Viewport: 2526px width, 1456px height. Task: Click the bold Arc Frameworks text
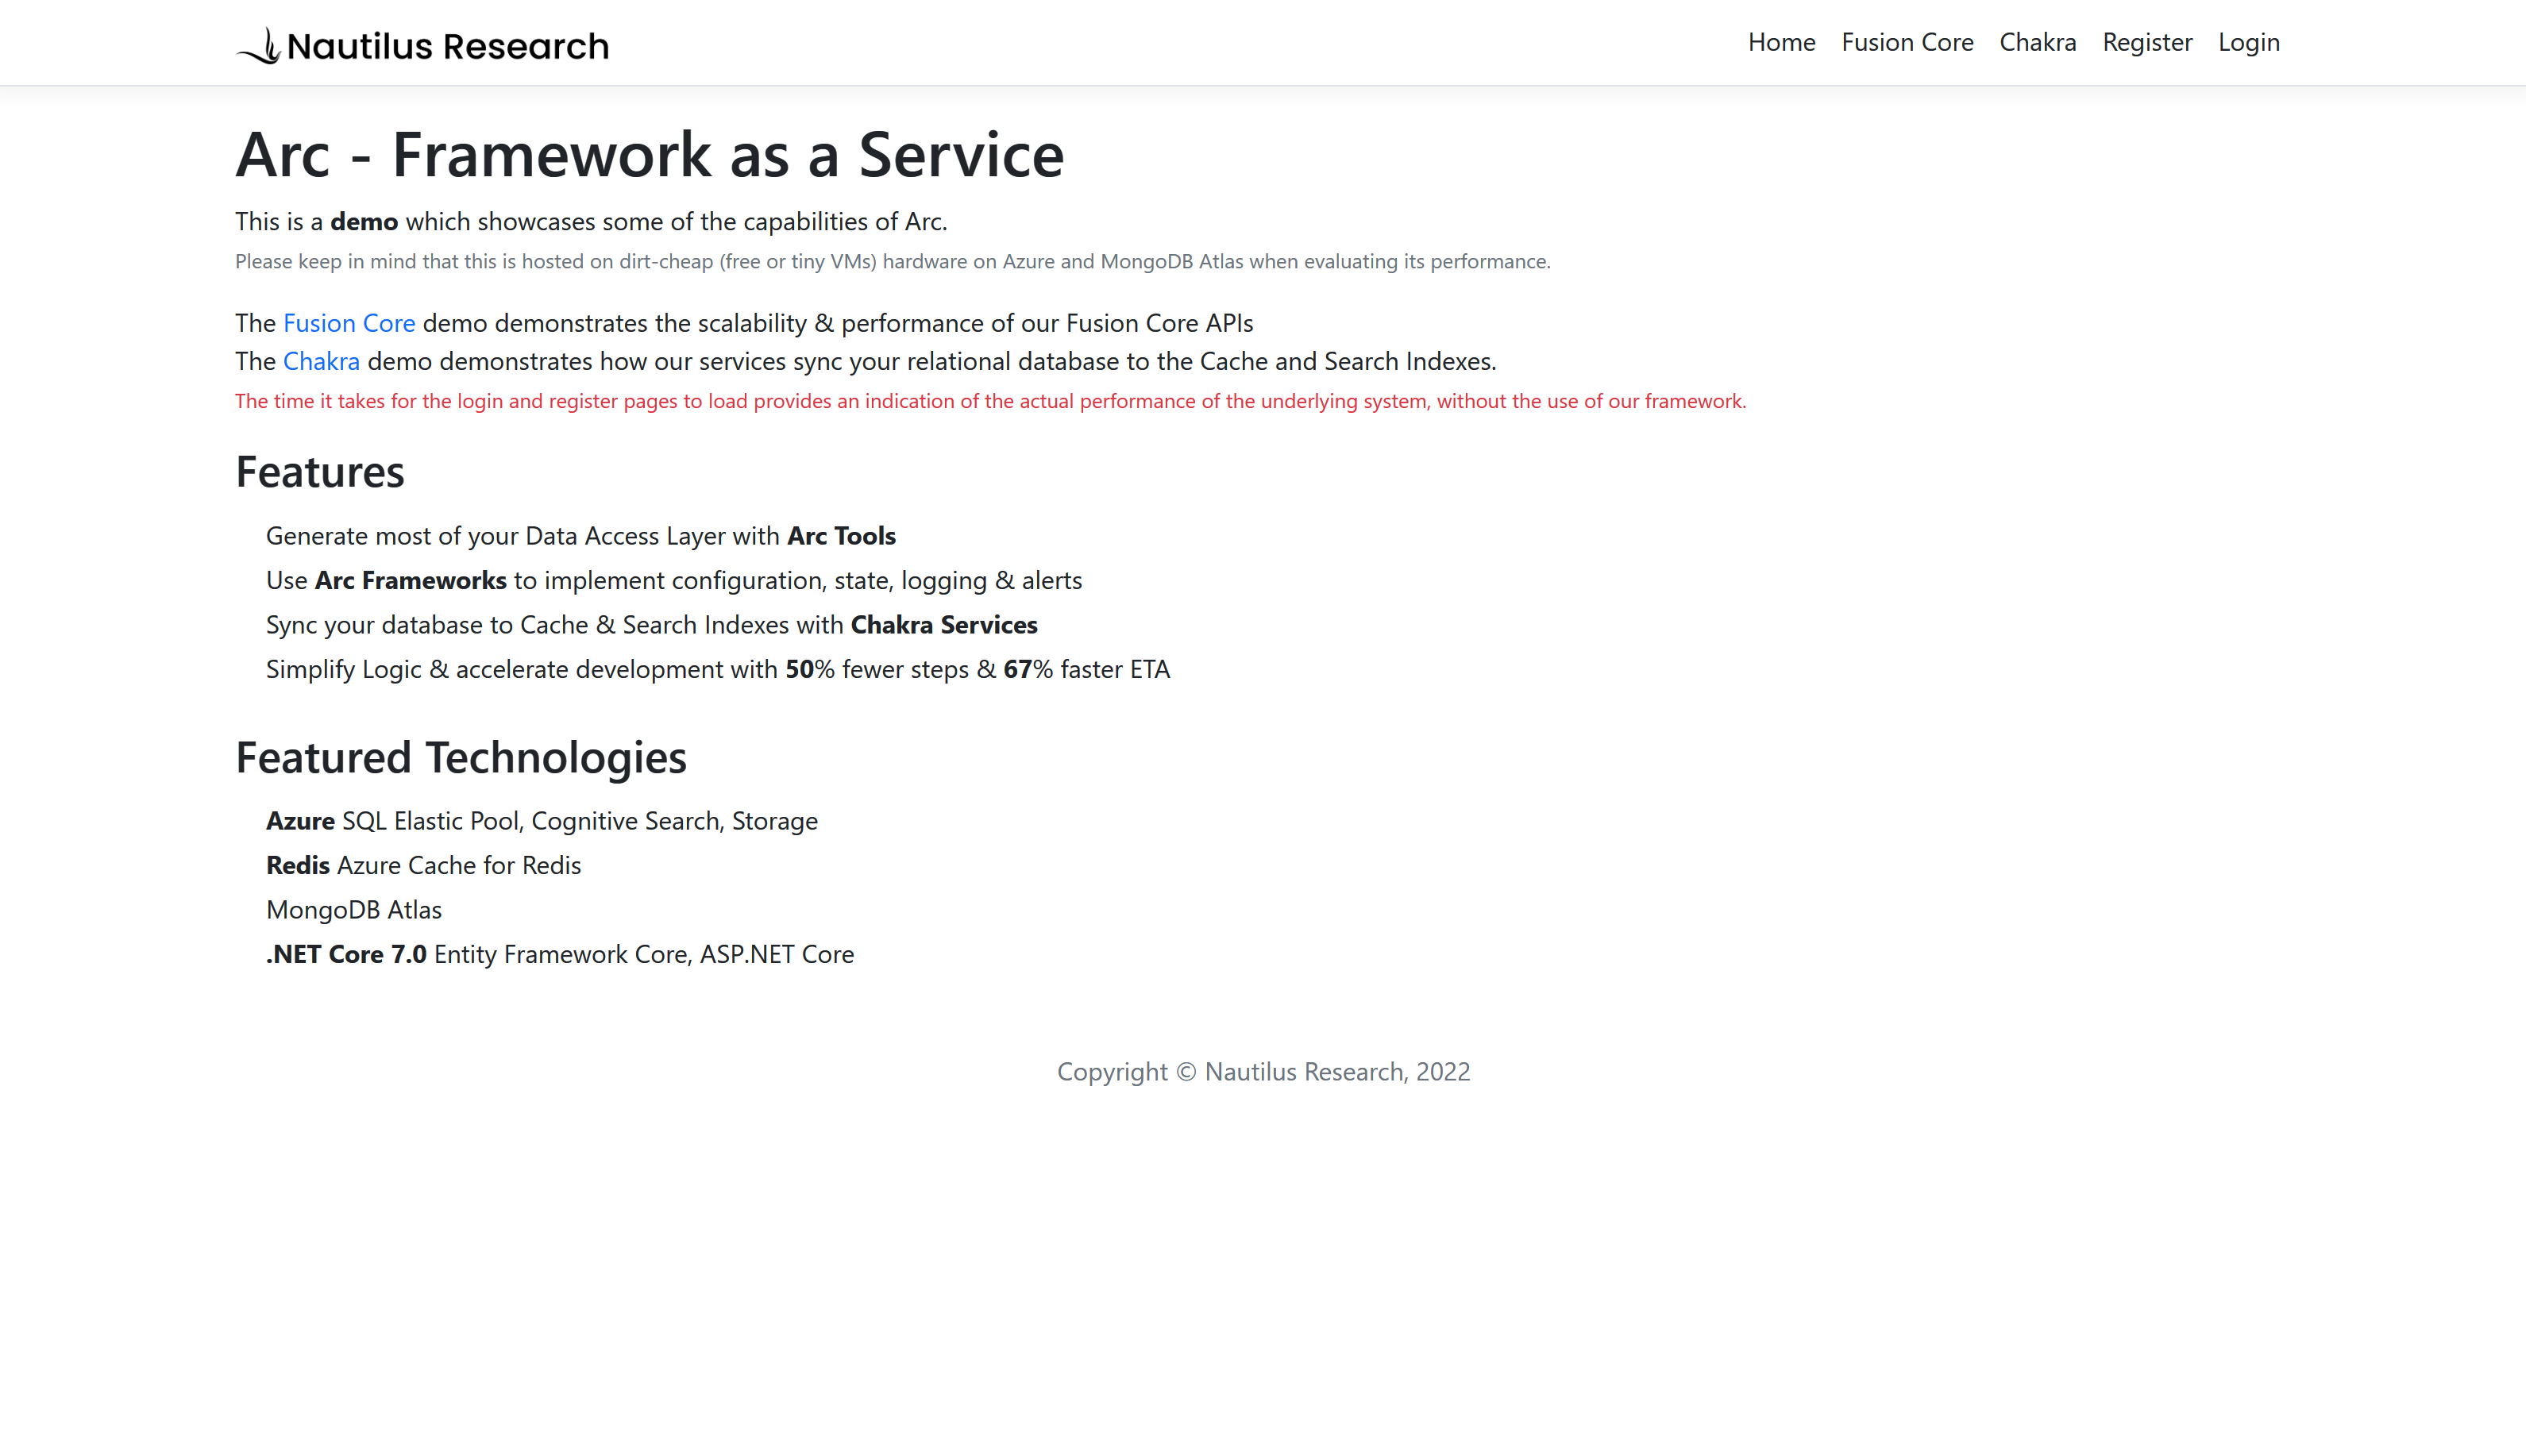coord(410,580)
